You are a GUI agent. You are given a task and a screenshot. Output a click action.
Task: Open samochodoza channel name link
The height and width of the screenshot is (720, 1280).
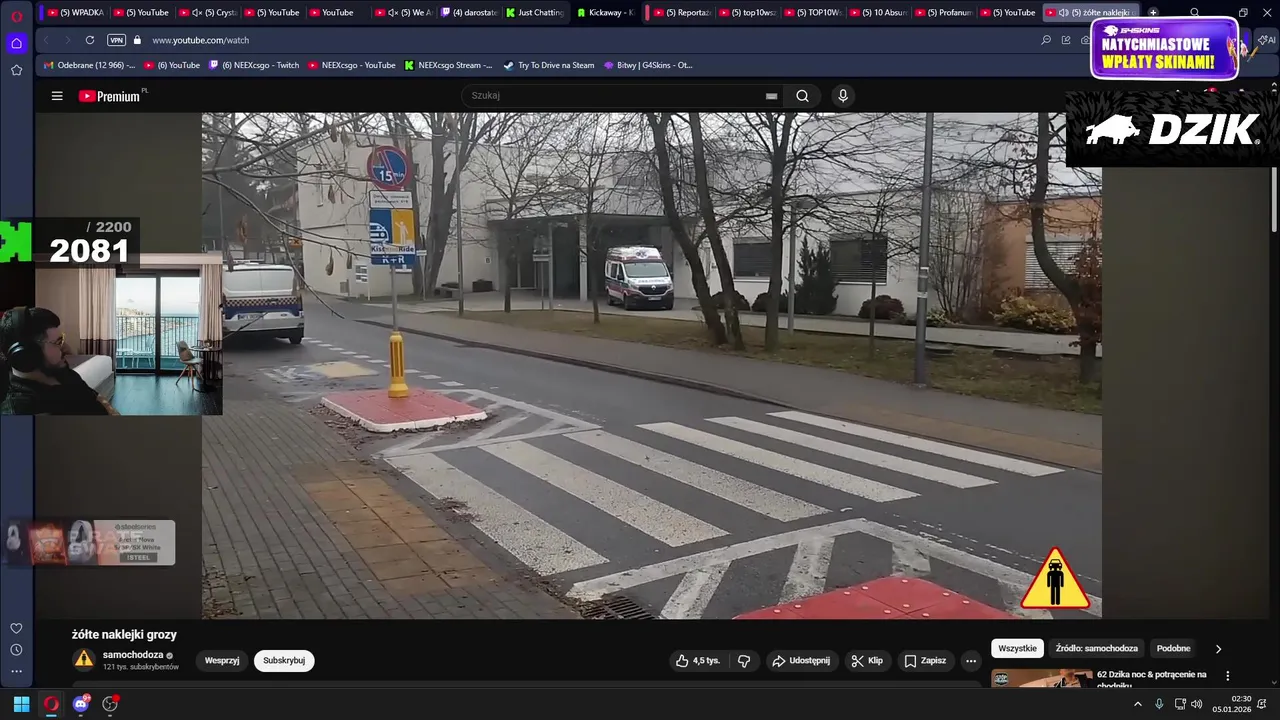coord(132,655)
